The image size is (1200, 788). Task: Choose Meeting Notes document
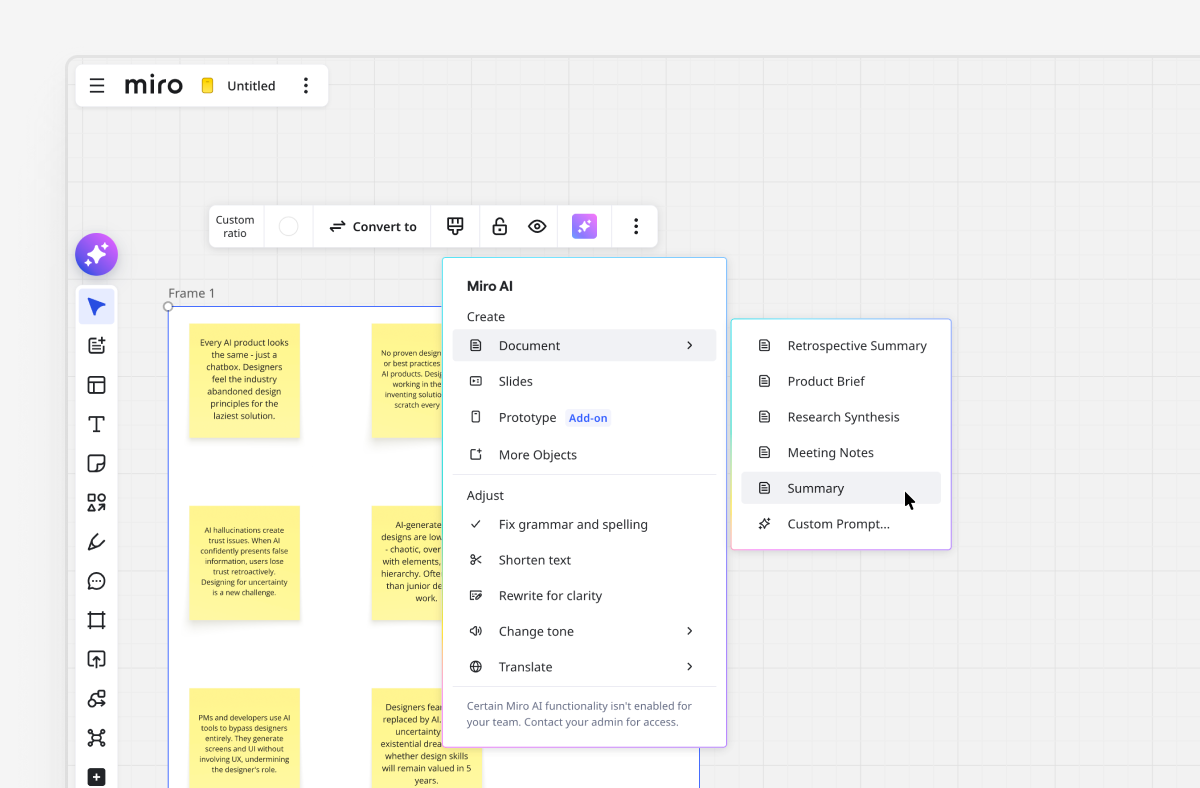click(x=841, y=452)
